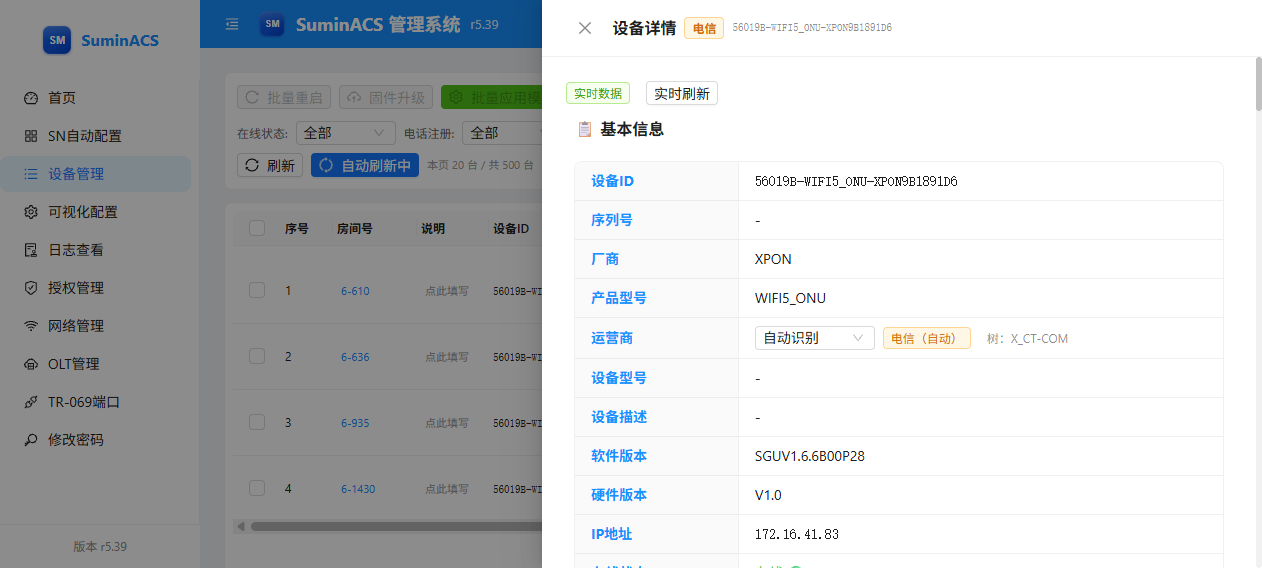1262x568 pixels.
Task: Click the 设备管理 list icon
Action: point(31,174)
